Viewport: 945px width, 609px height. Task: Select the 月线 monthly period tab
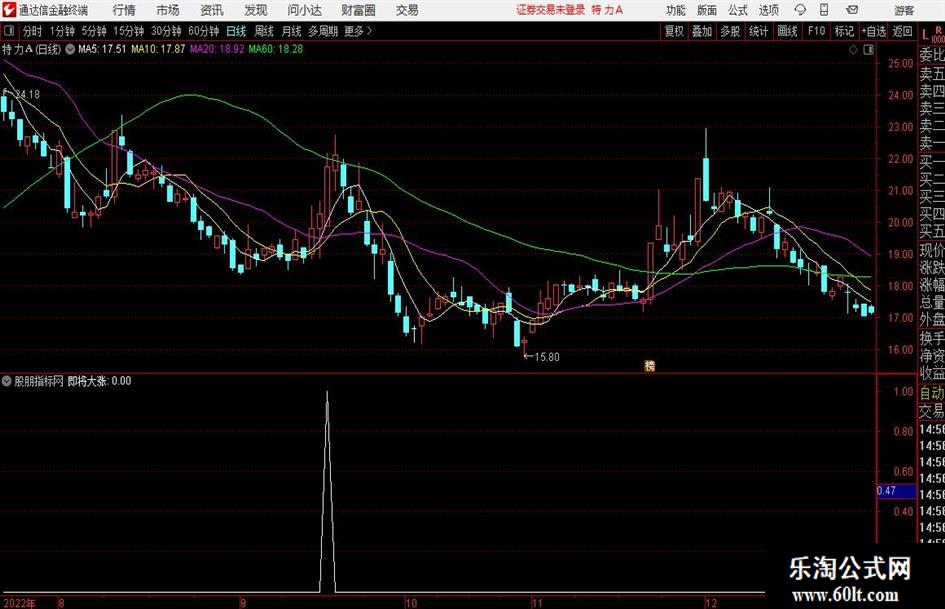point(292,31)
